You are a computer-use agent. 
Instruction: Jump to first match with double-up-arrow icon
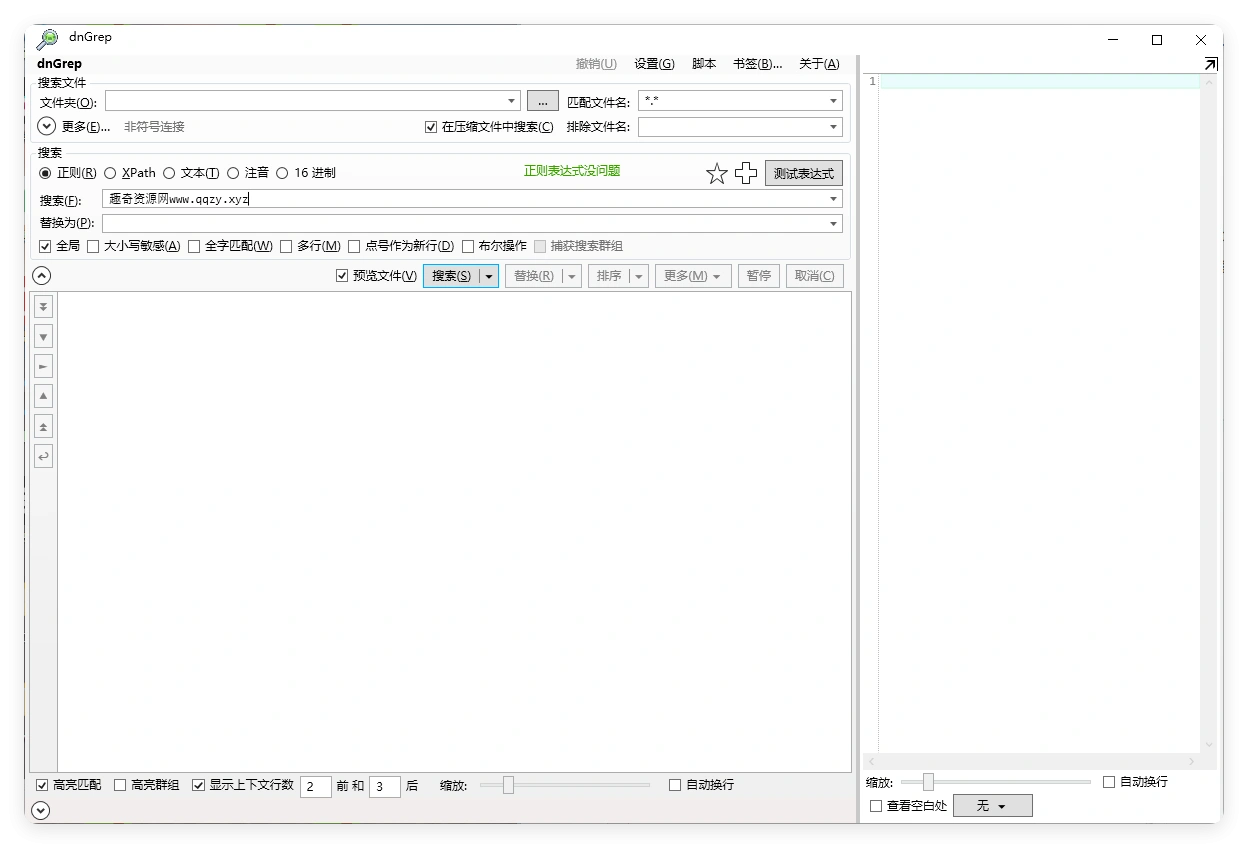43,425
